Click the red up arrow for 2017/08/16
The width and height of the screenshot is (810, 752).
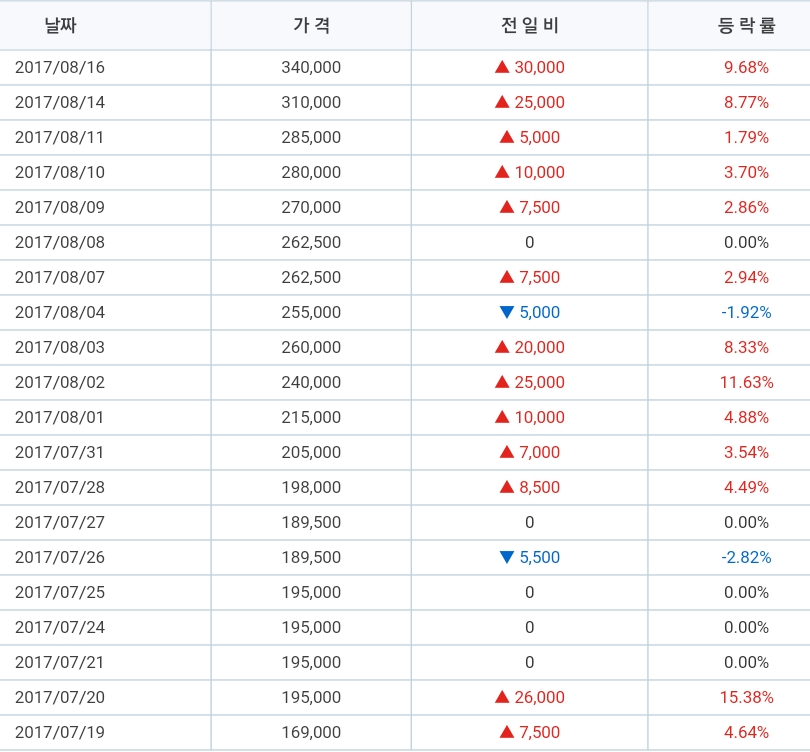point(502,68)
